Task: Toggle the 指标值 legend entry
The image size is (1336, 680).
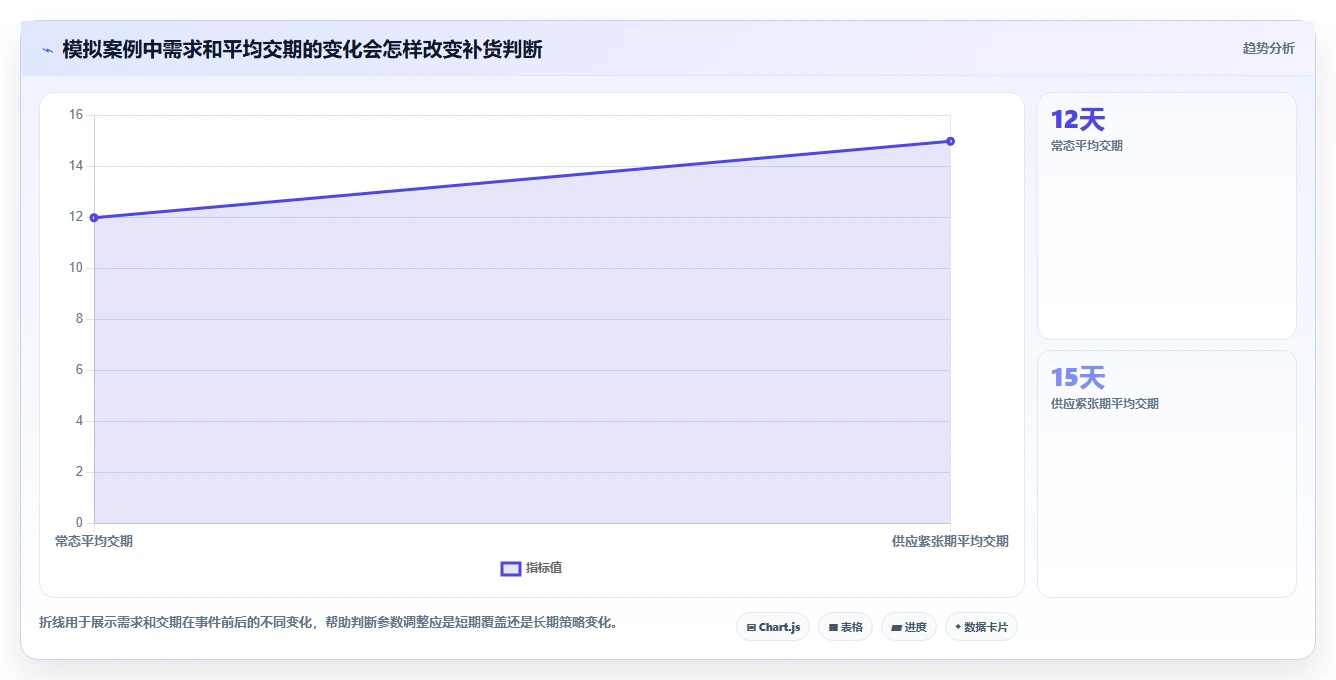Action: tap(531, 568)
